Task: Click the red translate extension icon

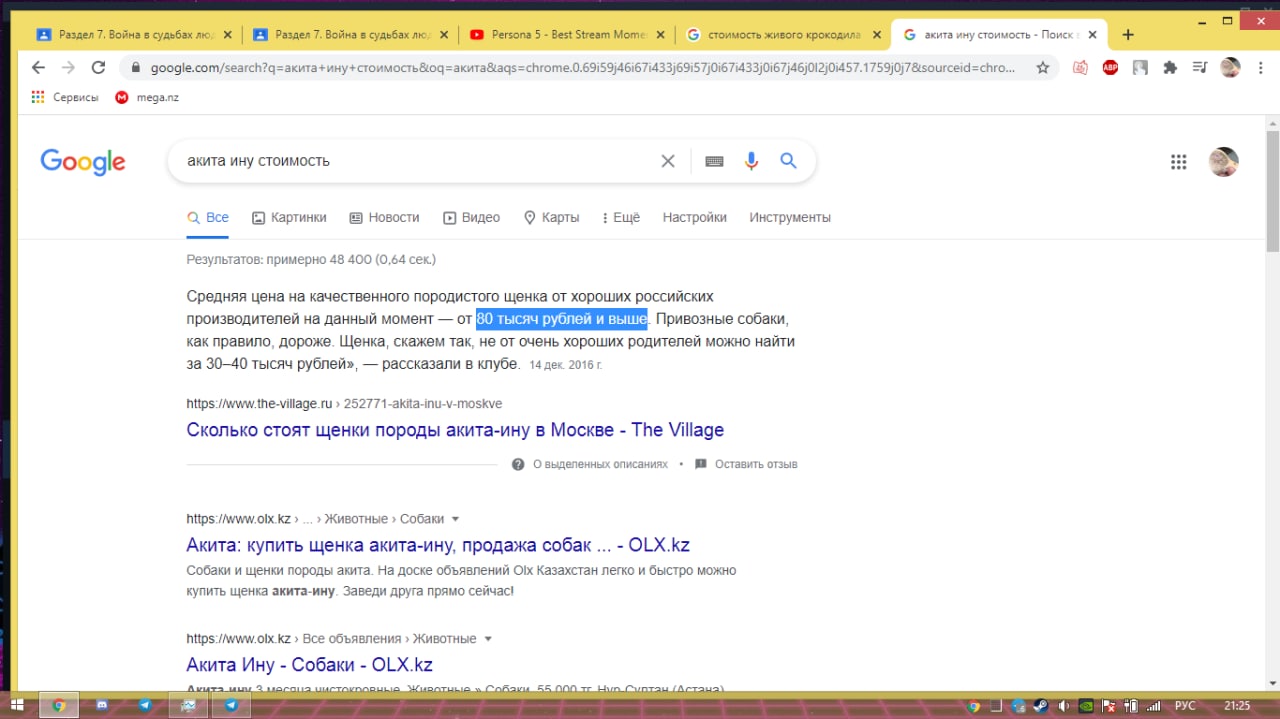Action: coord(1080,67)
